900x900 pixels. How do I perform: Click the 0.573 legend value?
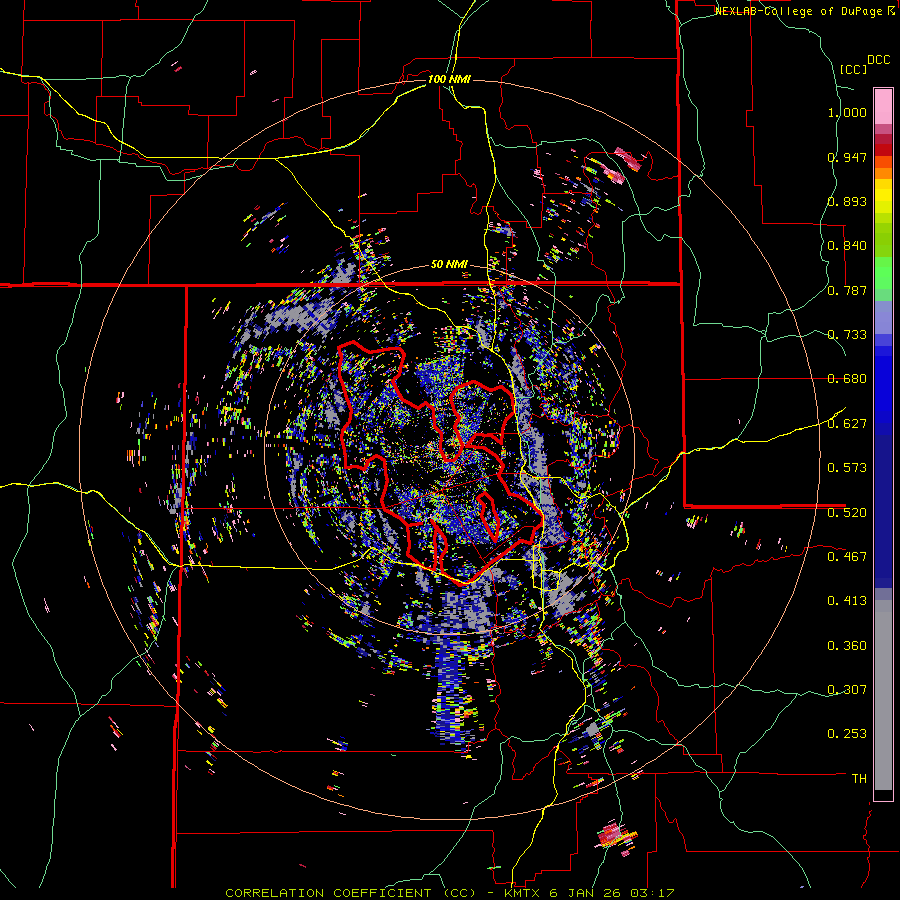(x=847, y=468)
